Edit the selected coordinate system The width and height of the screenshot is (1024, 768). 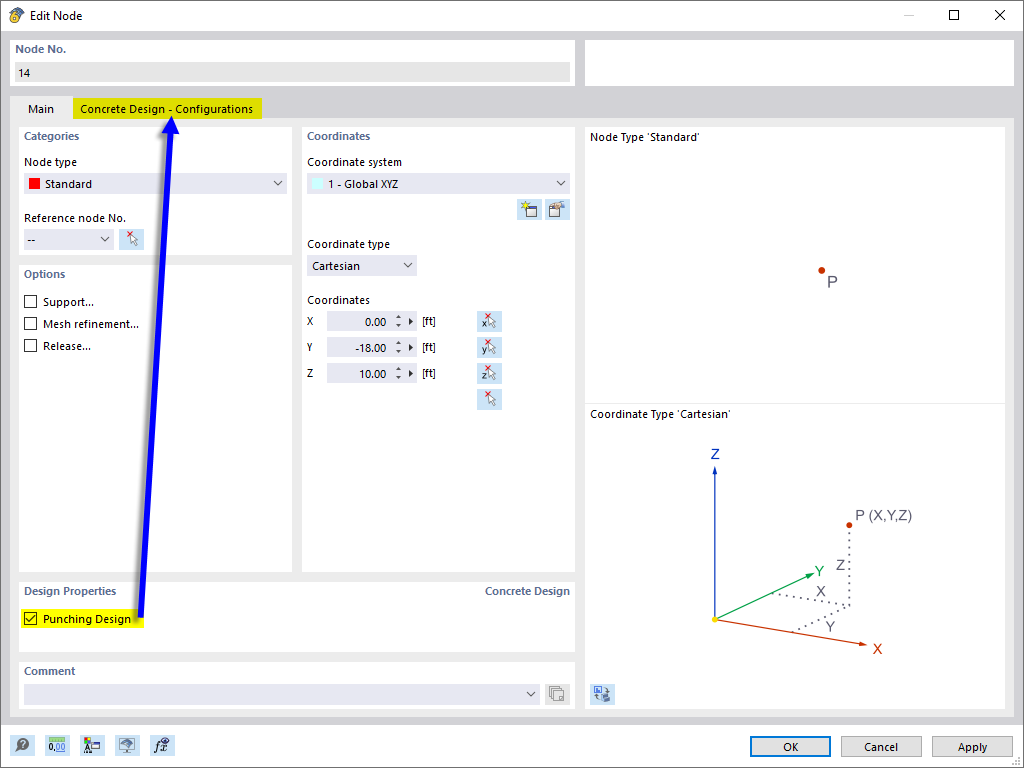pyautogui.click(x=557, y=209)
